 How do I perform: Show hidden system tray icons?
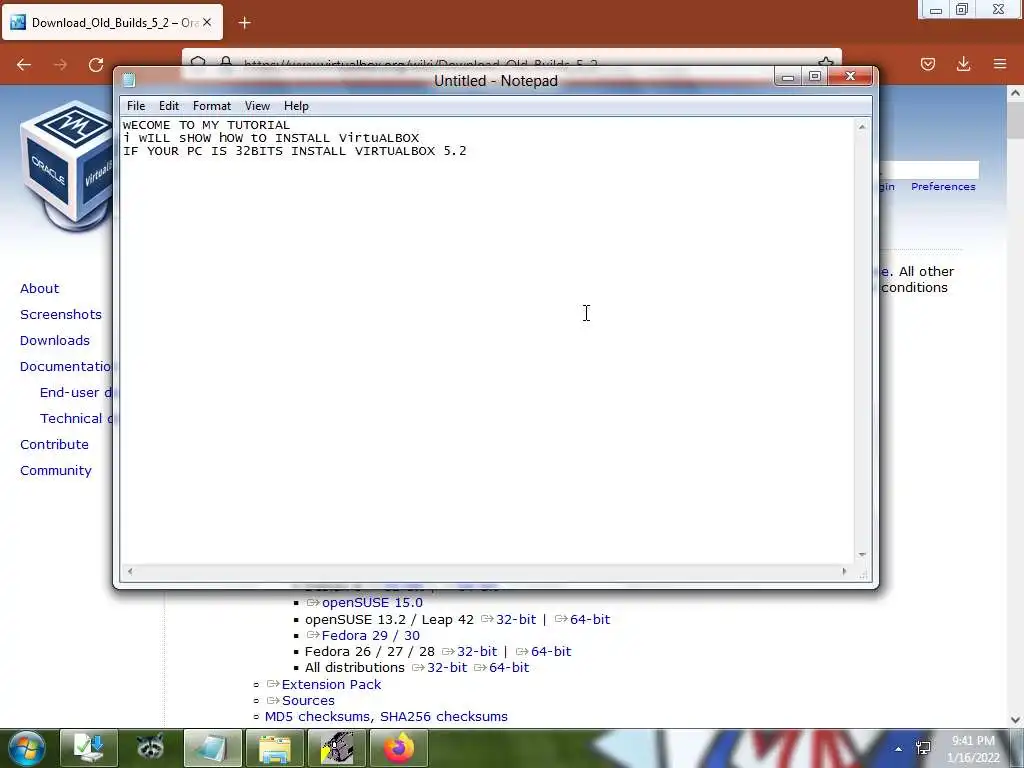coord(899,749)
